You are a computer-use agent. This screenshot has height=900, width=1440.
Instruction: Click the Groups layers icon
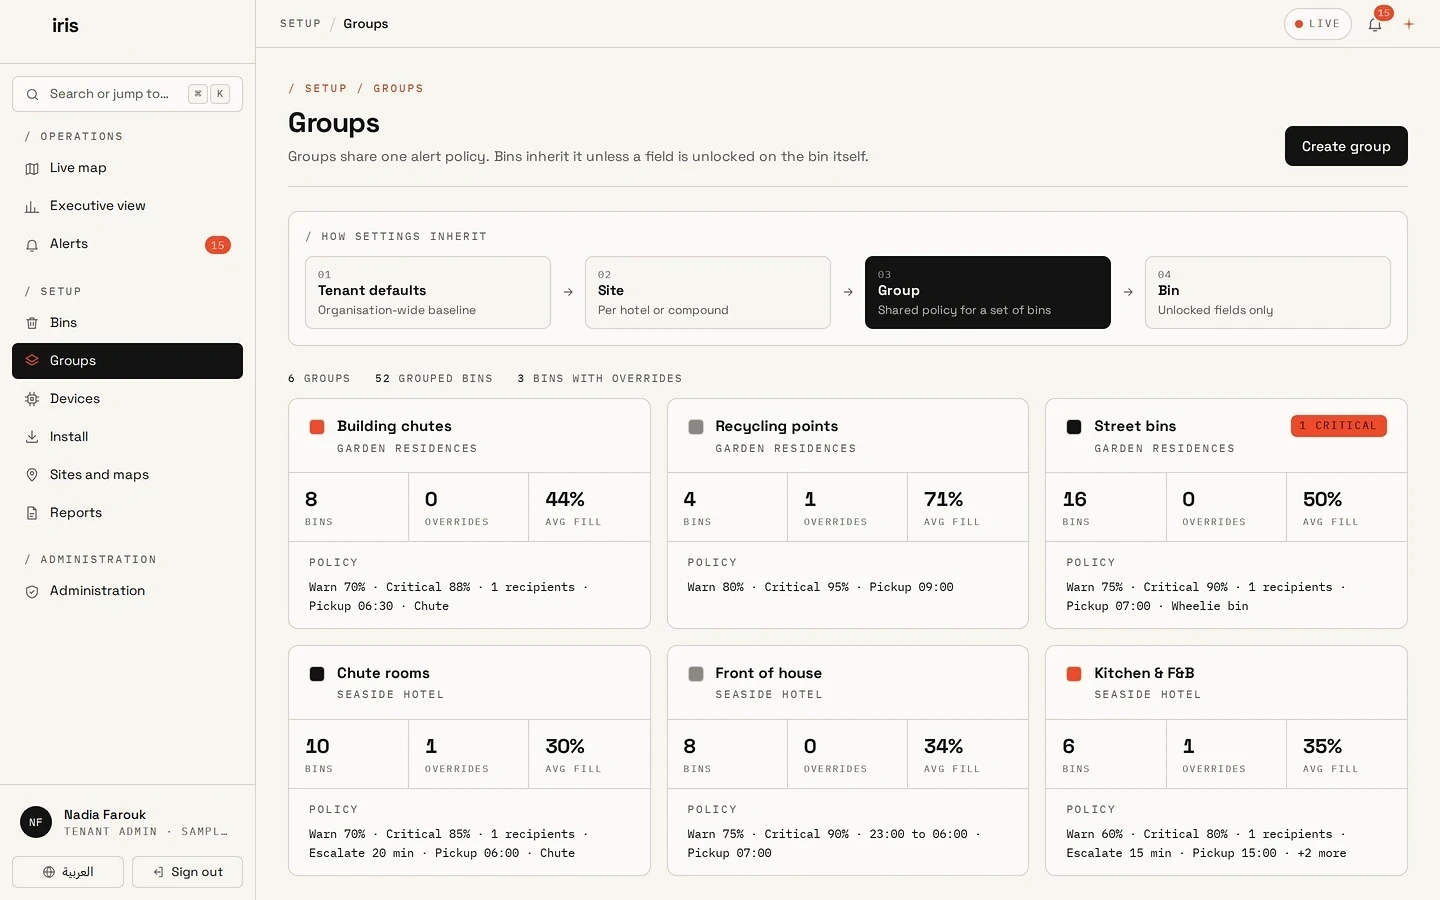[x=32, y=361]
